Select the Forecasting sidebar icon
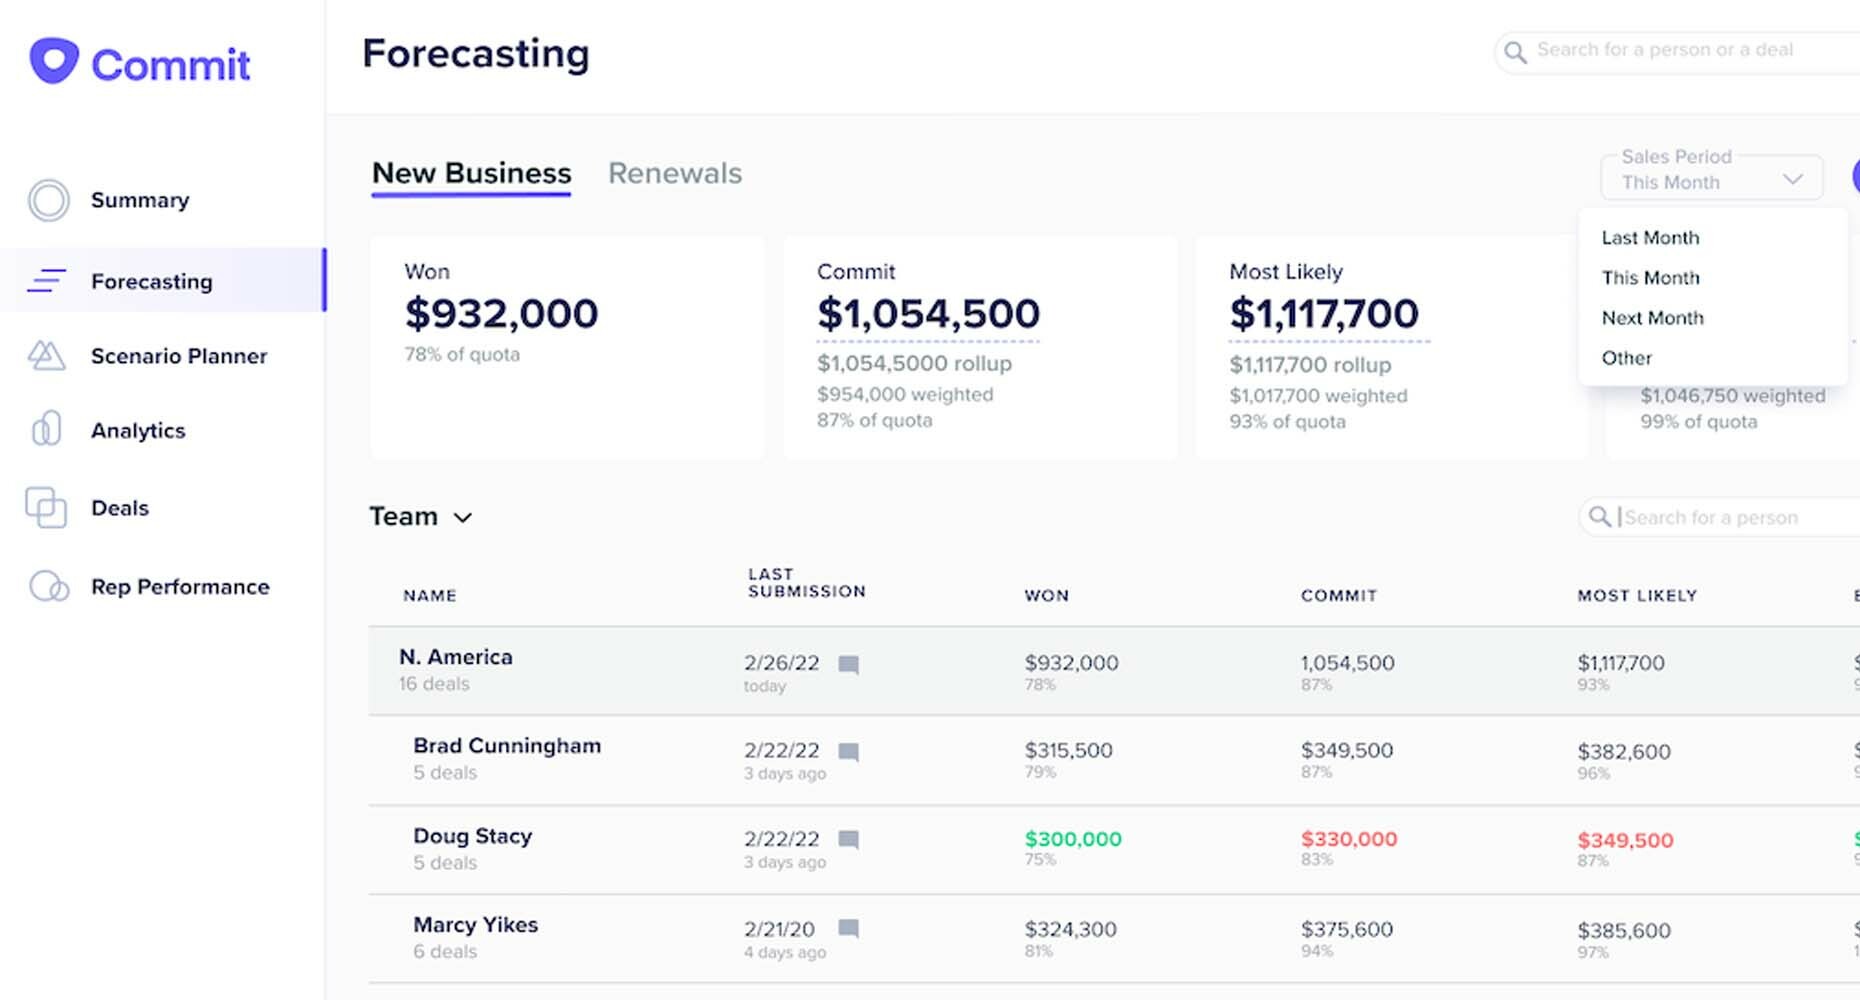 tap(47, 281)
